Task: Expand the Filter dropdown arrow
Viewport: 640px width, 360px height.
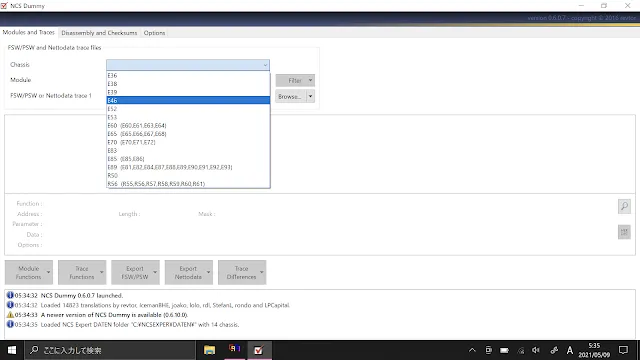Action: point(311,80)
